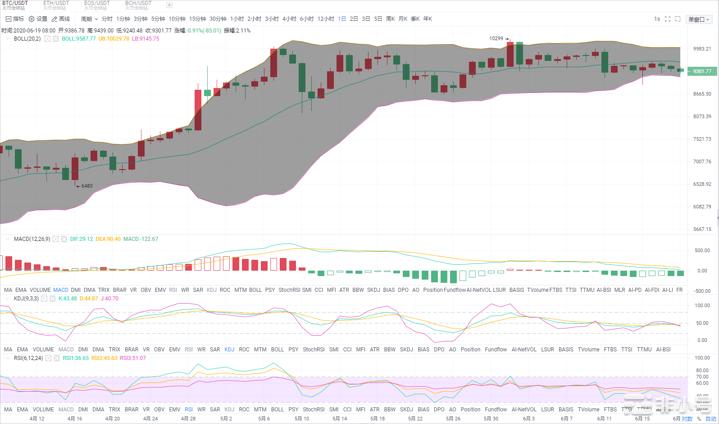Click the UB upper band value label
The height and width of the screenshot is (424, 719).
114,39
